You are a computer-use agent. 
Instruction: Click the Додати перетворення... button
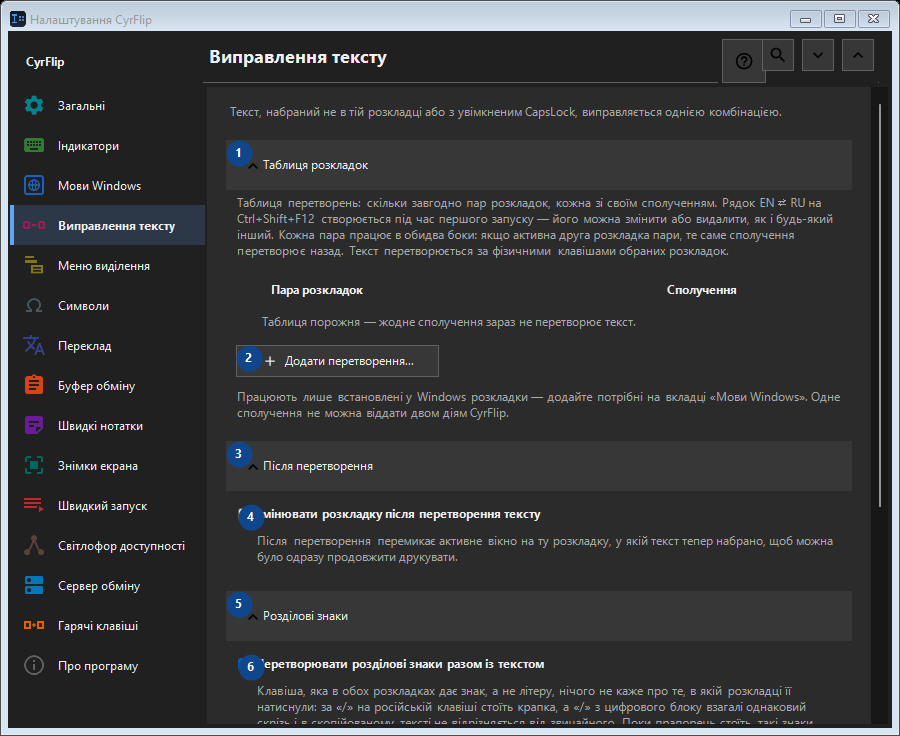click(x=338, y=361)
